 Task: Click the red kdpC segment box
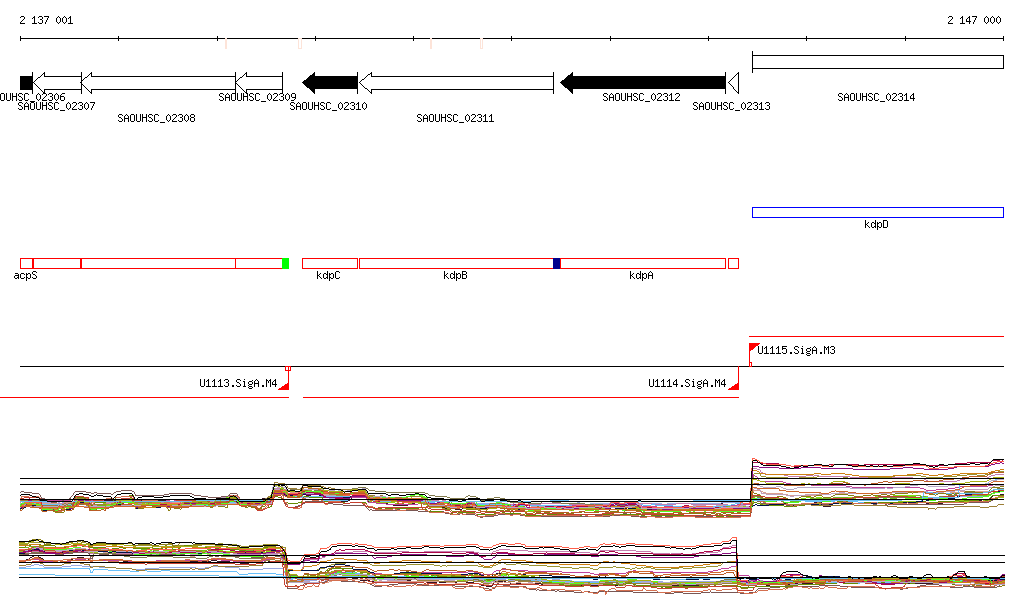point(330,264)
